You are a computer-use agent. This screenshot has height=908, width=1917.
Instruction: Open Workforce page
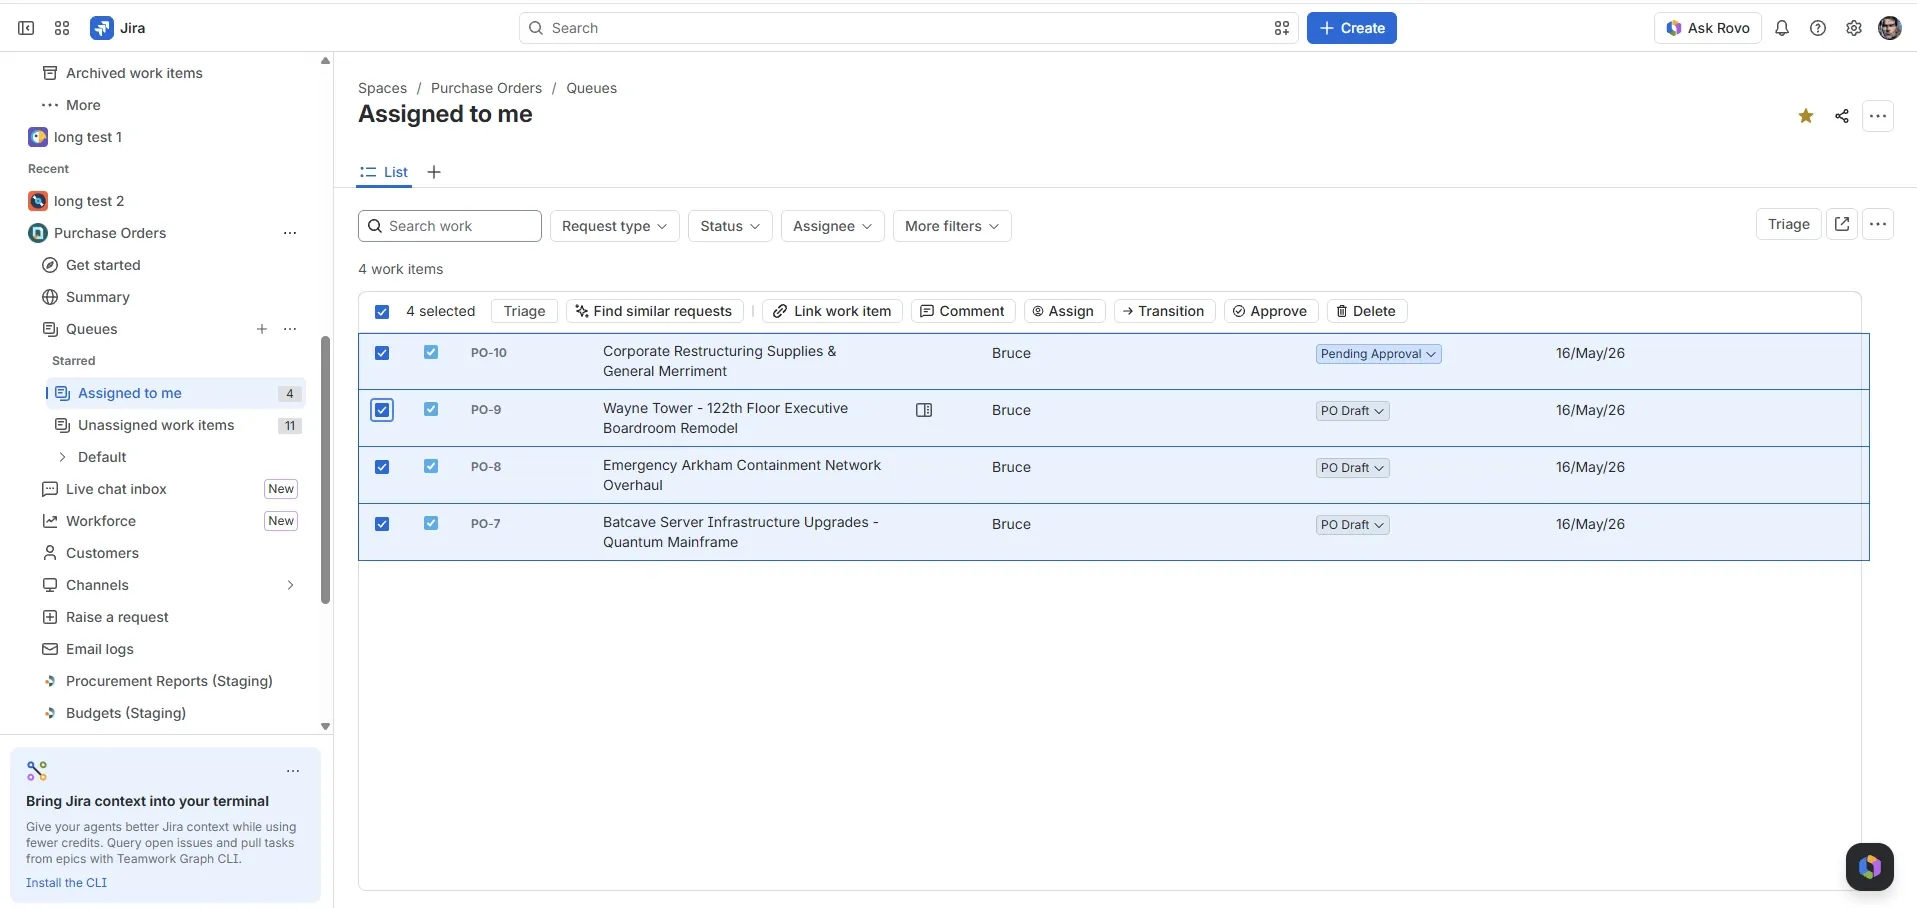coord(101,521)
